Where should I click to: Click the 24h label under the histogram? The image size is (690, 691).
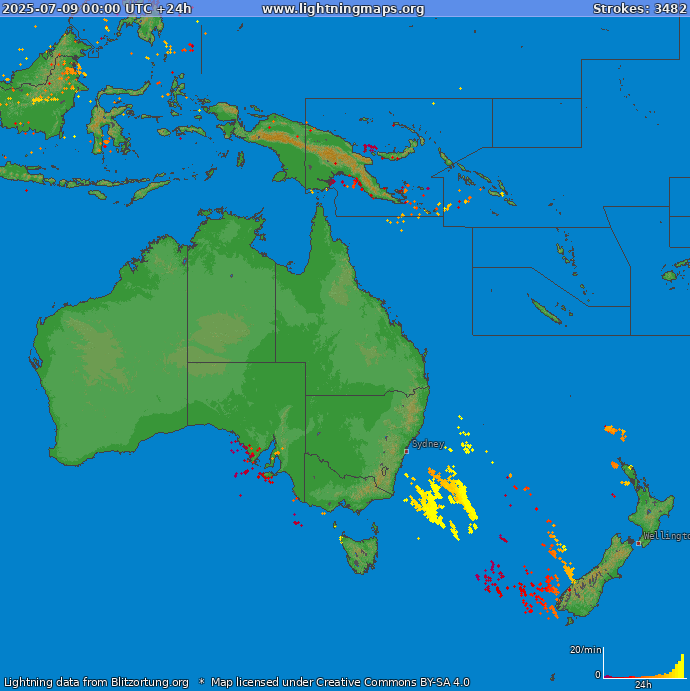(644, 685)
